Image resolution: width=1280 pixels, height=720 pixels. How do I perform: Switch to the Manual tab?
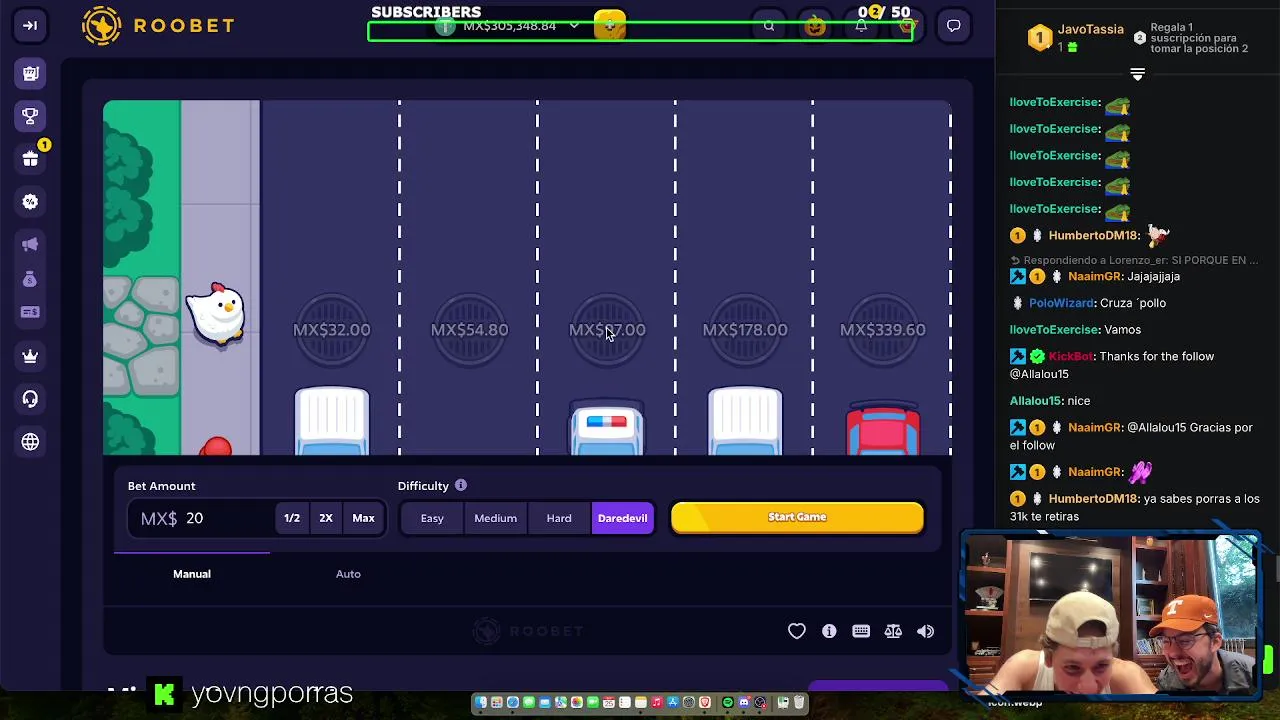(192, 574)
